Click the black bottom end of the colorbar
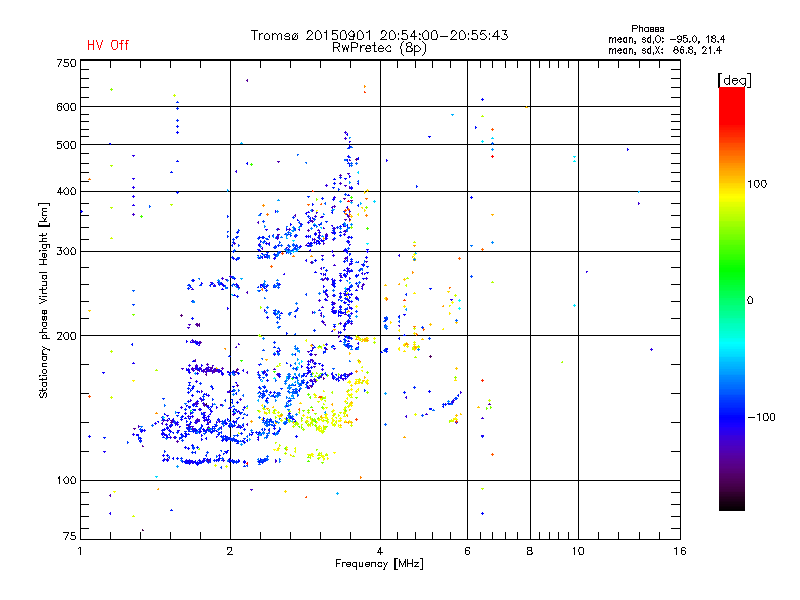Image resolution: width=800 pixels, height=600 pixels. point(732,503)
